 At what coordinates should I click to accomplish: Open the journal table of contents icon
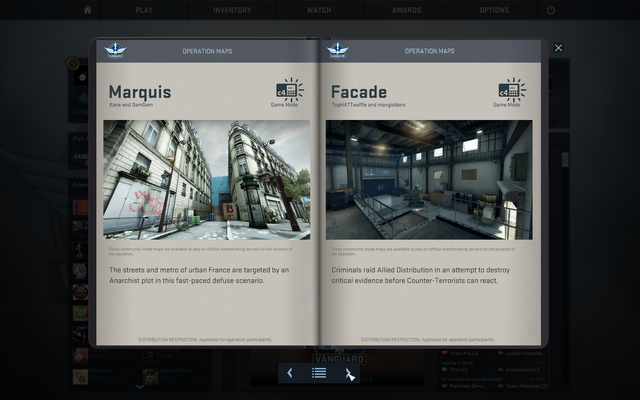pyautogui.click(x=319, y=373)
